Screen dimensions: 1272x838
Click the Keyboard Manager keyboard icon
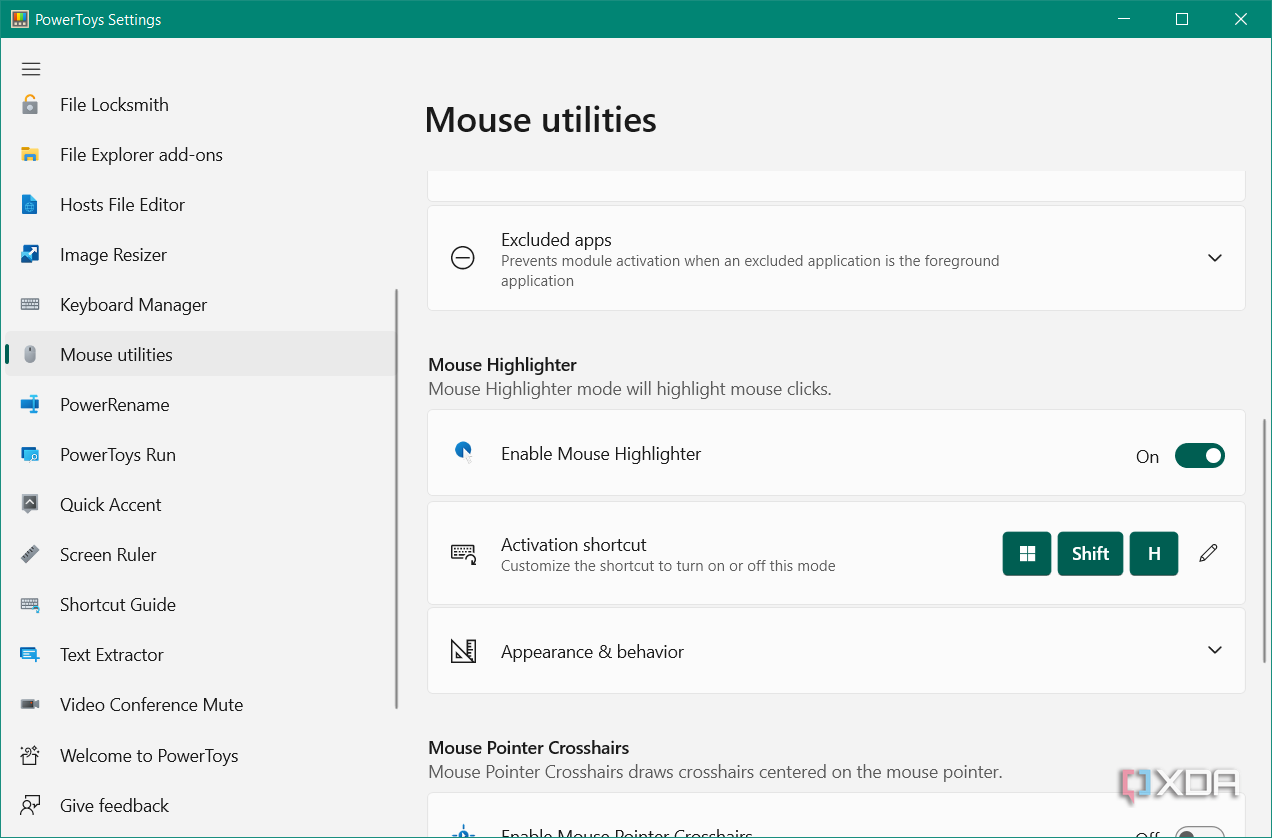click(30, 305)
